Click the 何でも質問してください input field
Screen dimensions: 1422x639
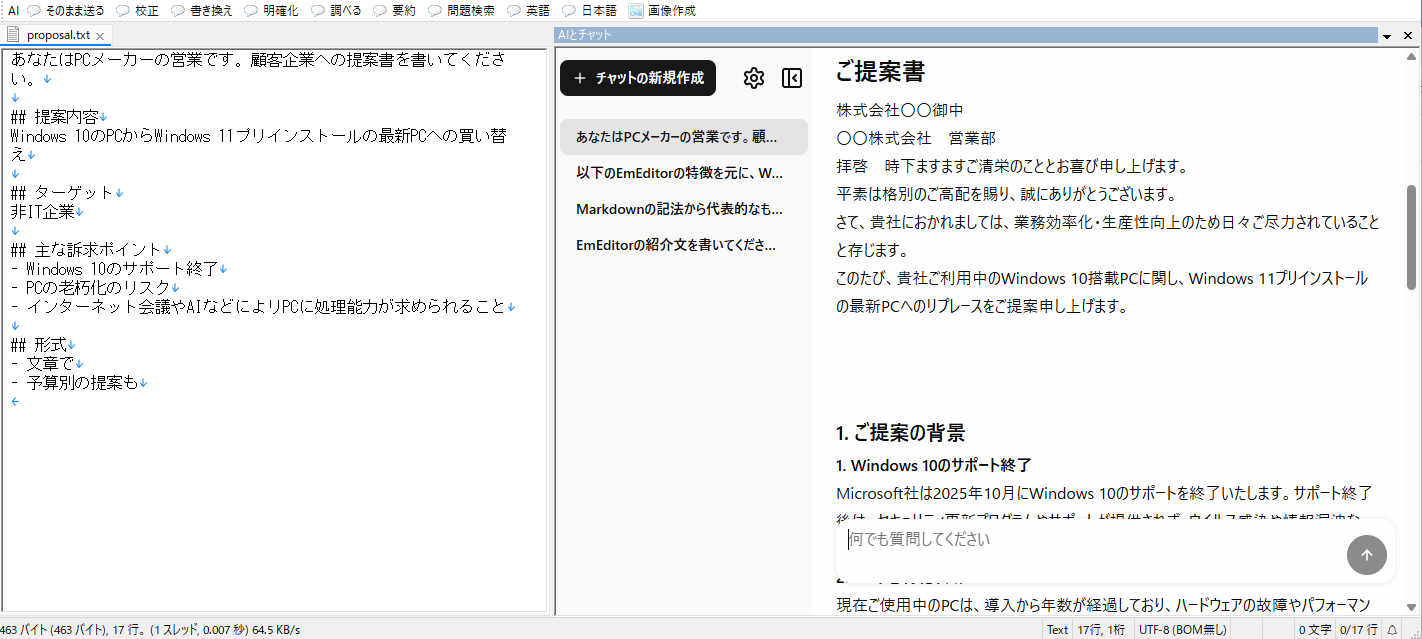[x=1000, y=539]
